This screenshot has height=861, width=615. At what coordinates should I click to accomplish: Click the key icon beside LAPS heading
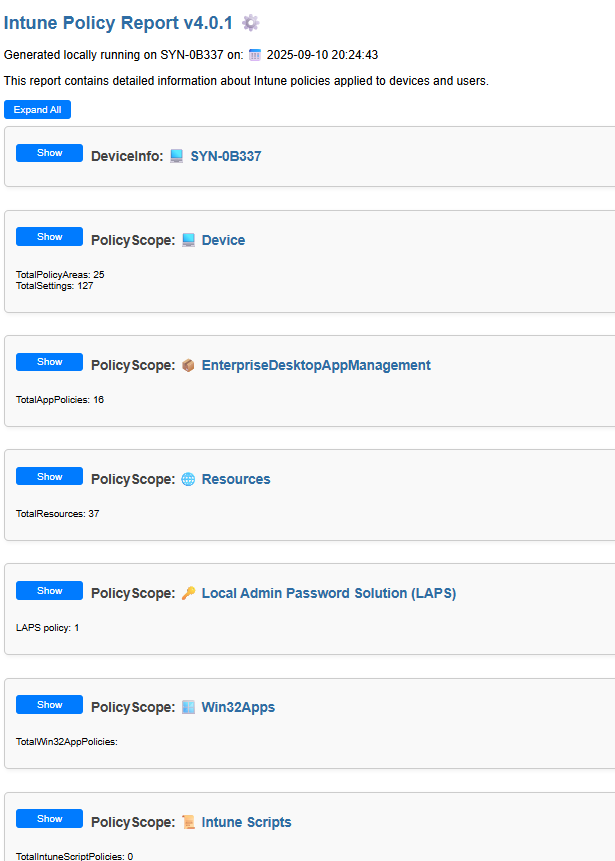tap(188, 594)
